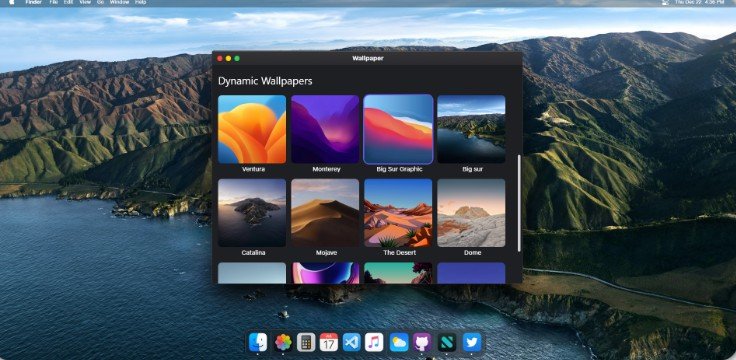Click the Control Center icon in menu bar
Screen dimensions: 736x360
pyautogui.click(x=665, y=2)
